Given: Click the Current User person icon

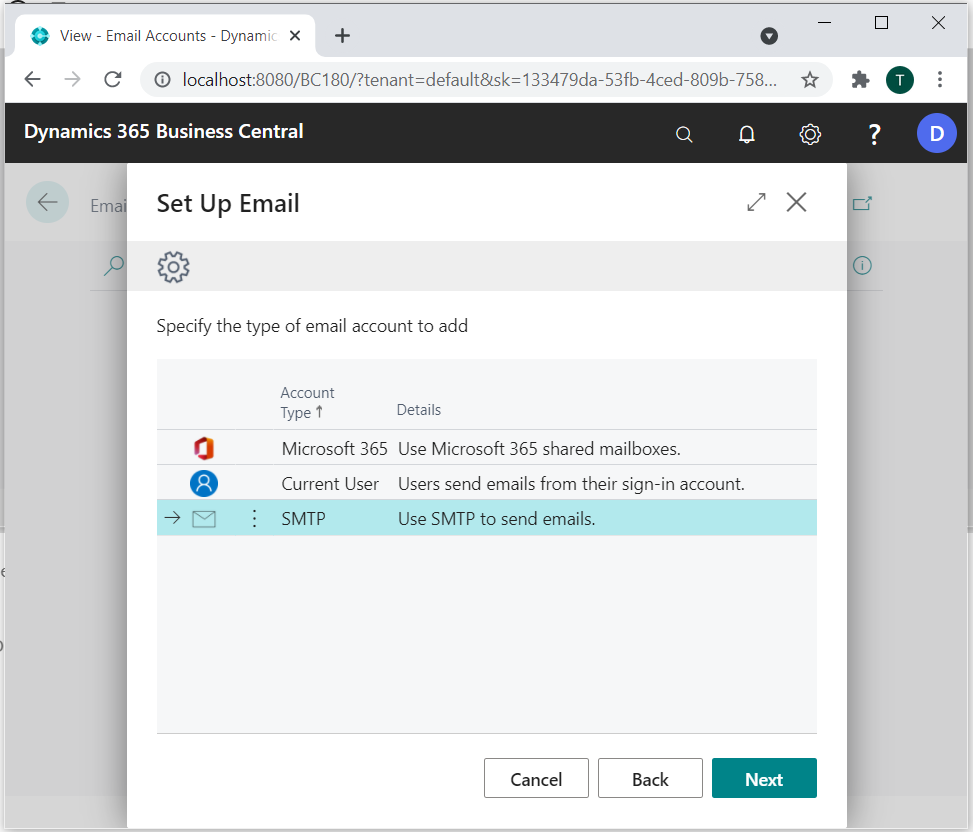Looking at the screenshot, I should [x=204, y=483].
